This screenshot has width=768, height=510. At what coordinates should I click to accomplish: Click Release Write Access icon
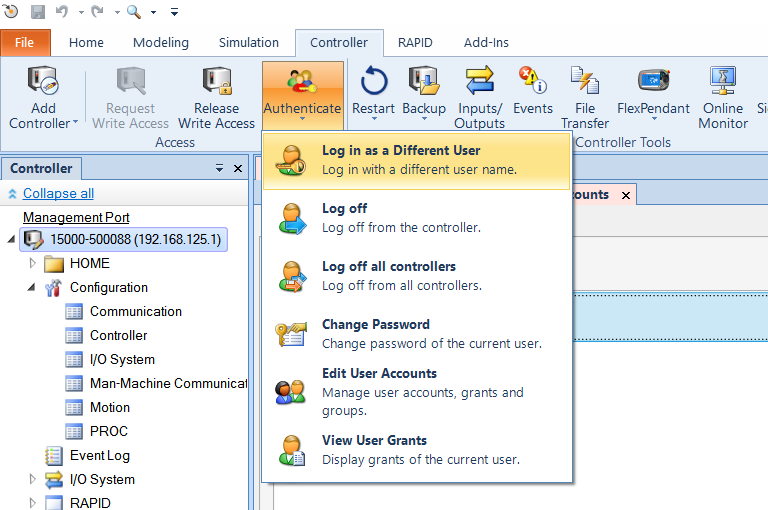coord(216,81)
